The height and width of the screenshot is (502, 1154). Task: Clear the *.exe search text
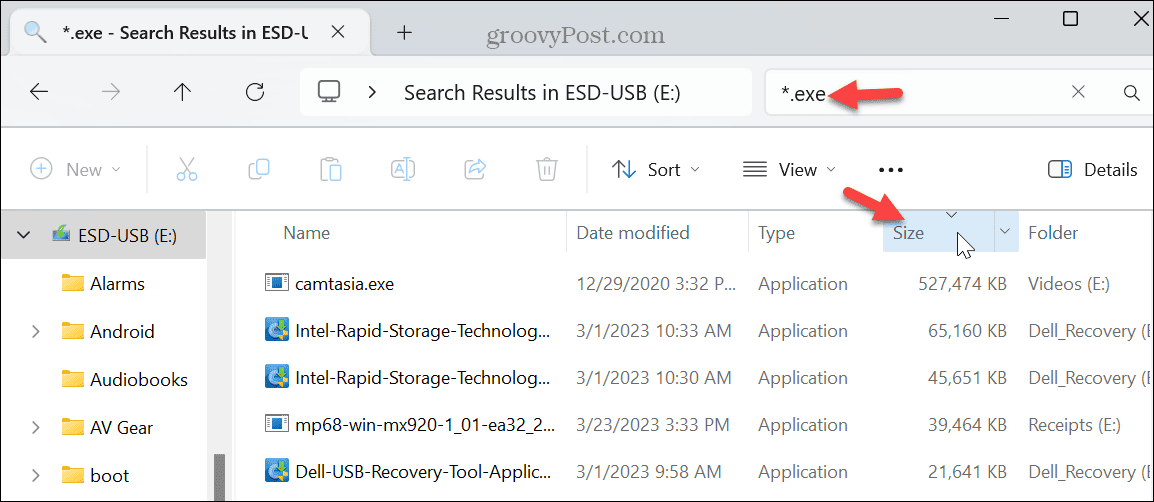tap(1078, 93)
